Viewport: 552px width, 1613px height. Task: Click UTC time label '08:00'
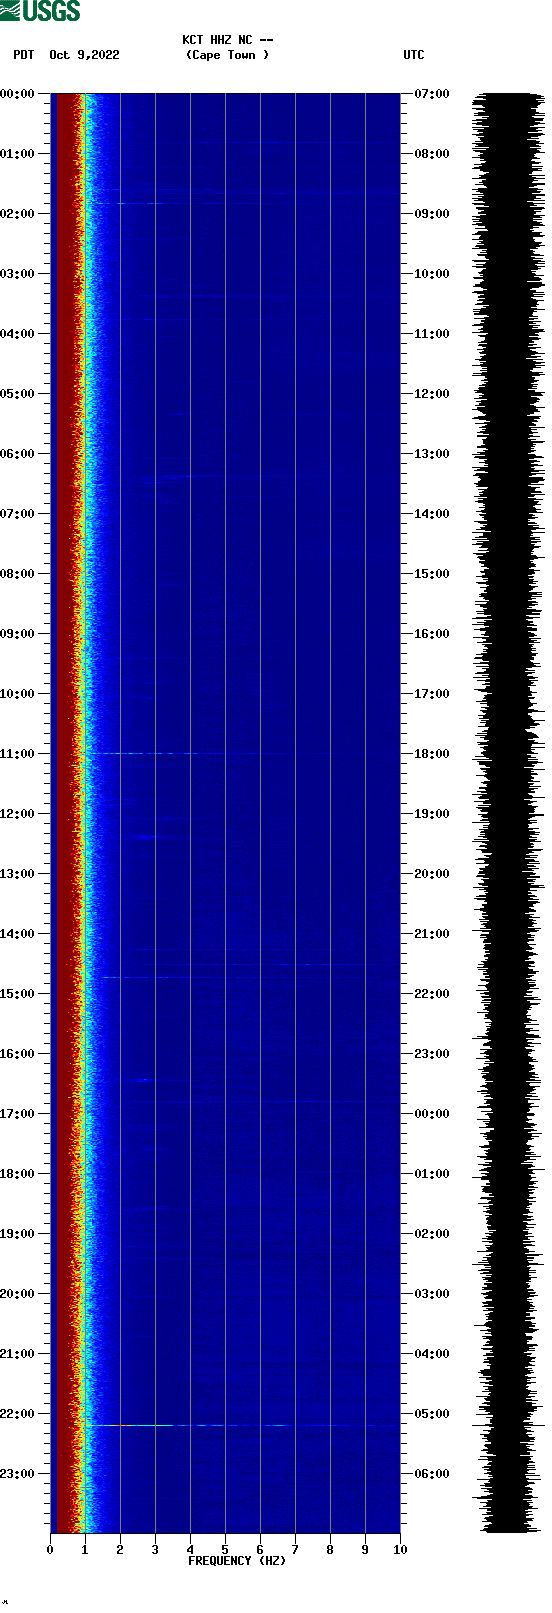point(432,154)
